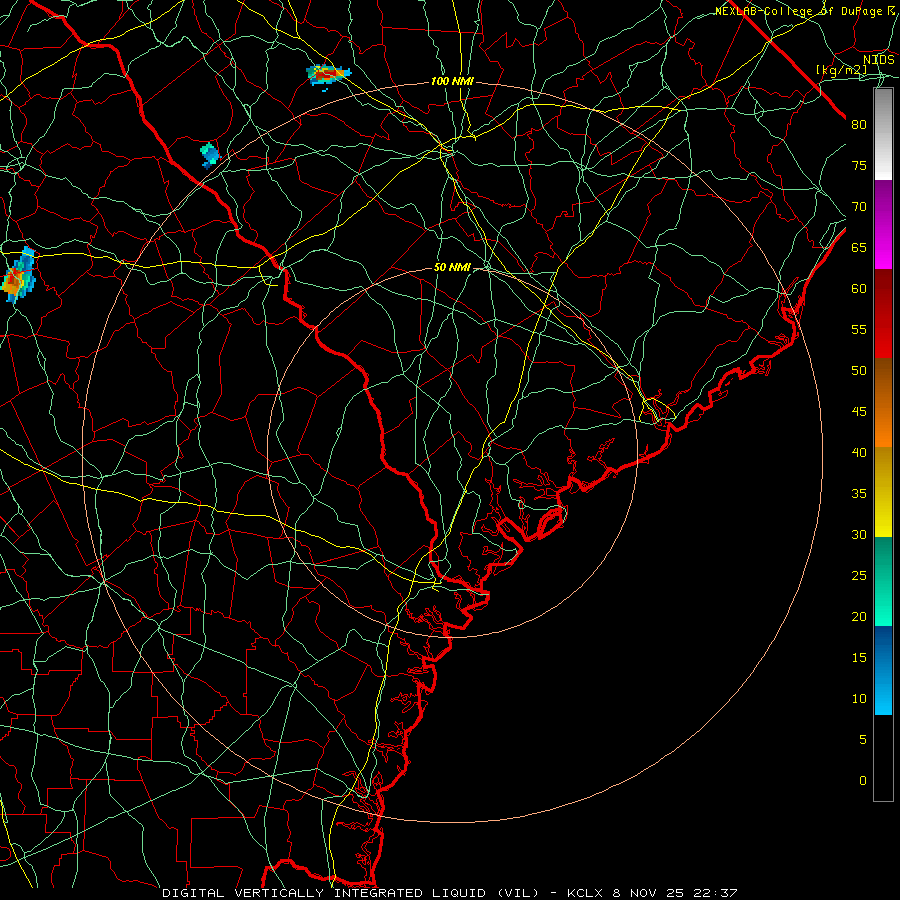This screenshot has height=900, width=900.
Task: Click the 22:37 timestamp
Action: click(715, 893)
